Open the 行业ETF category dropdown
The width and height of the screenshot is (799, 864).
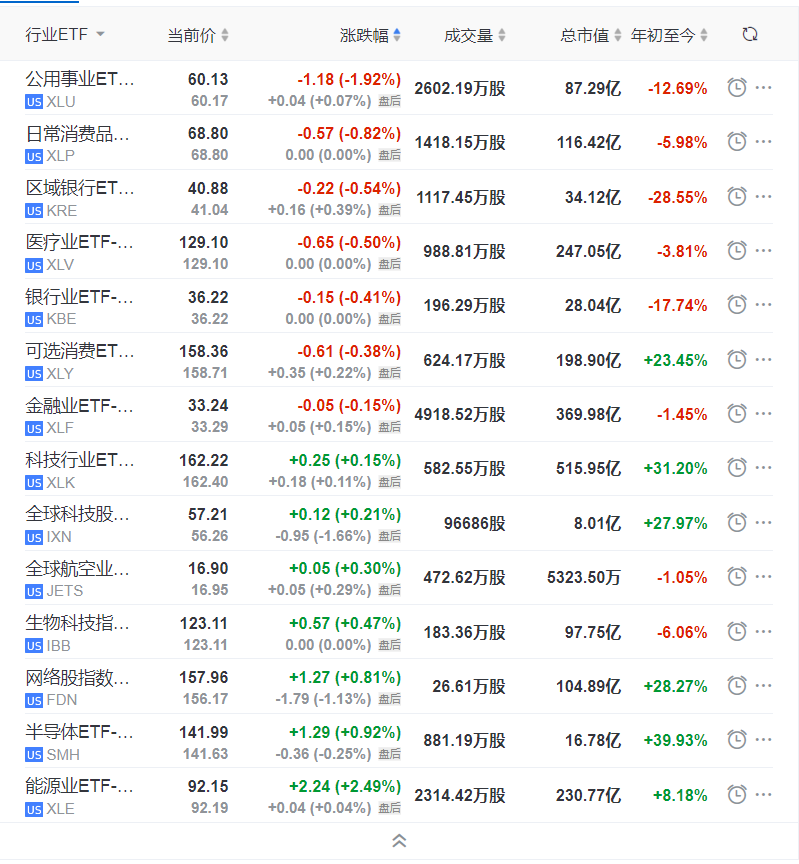click(x=65, y=35)
